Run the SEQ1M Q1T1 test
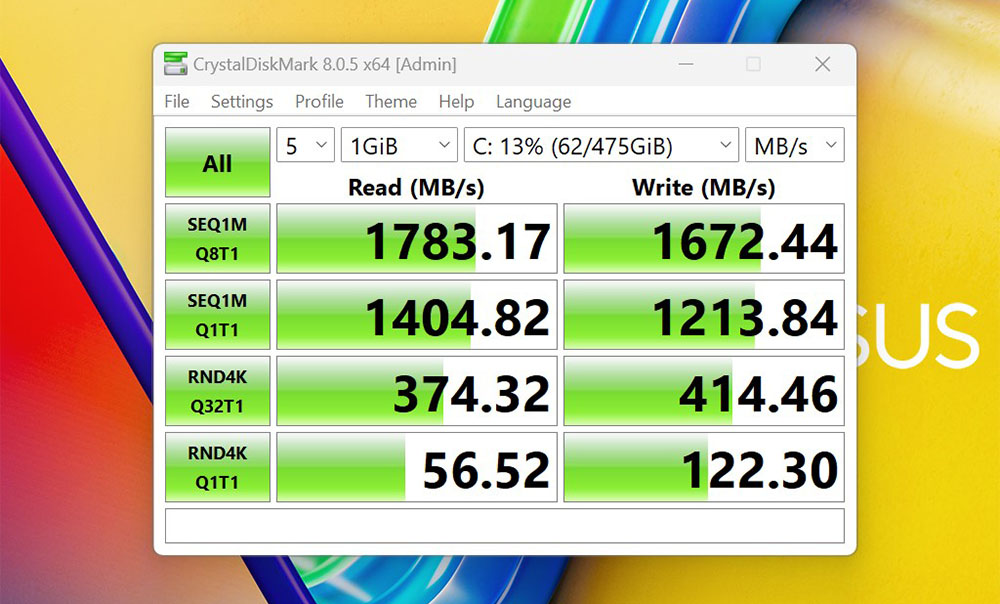Viewport: 1000px width, 604px height. tap(217, 314)
